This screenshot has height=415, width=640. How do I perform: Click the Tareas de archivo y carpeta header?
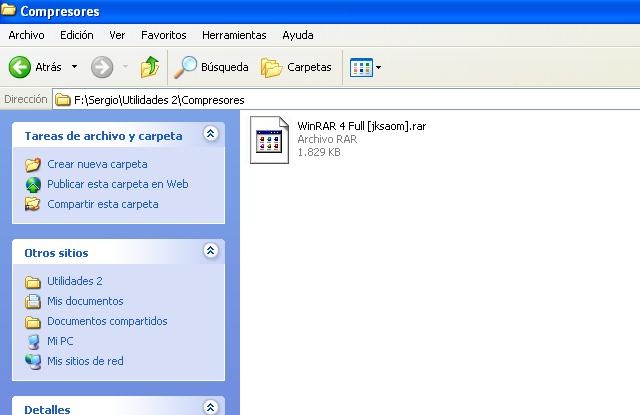click(x=103, y=136)
